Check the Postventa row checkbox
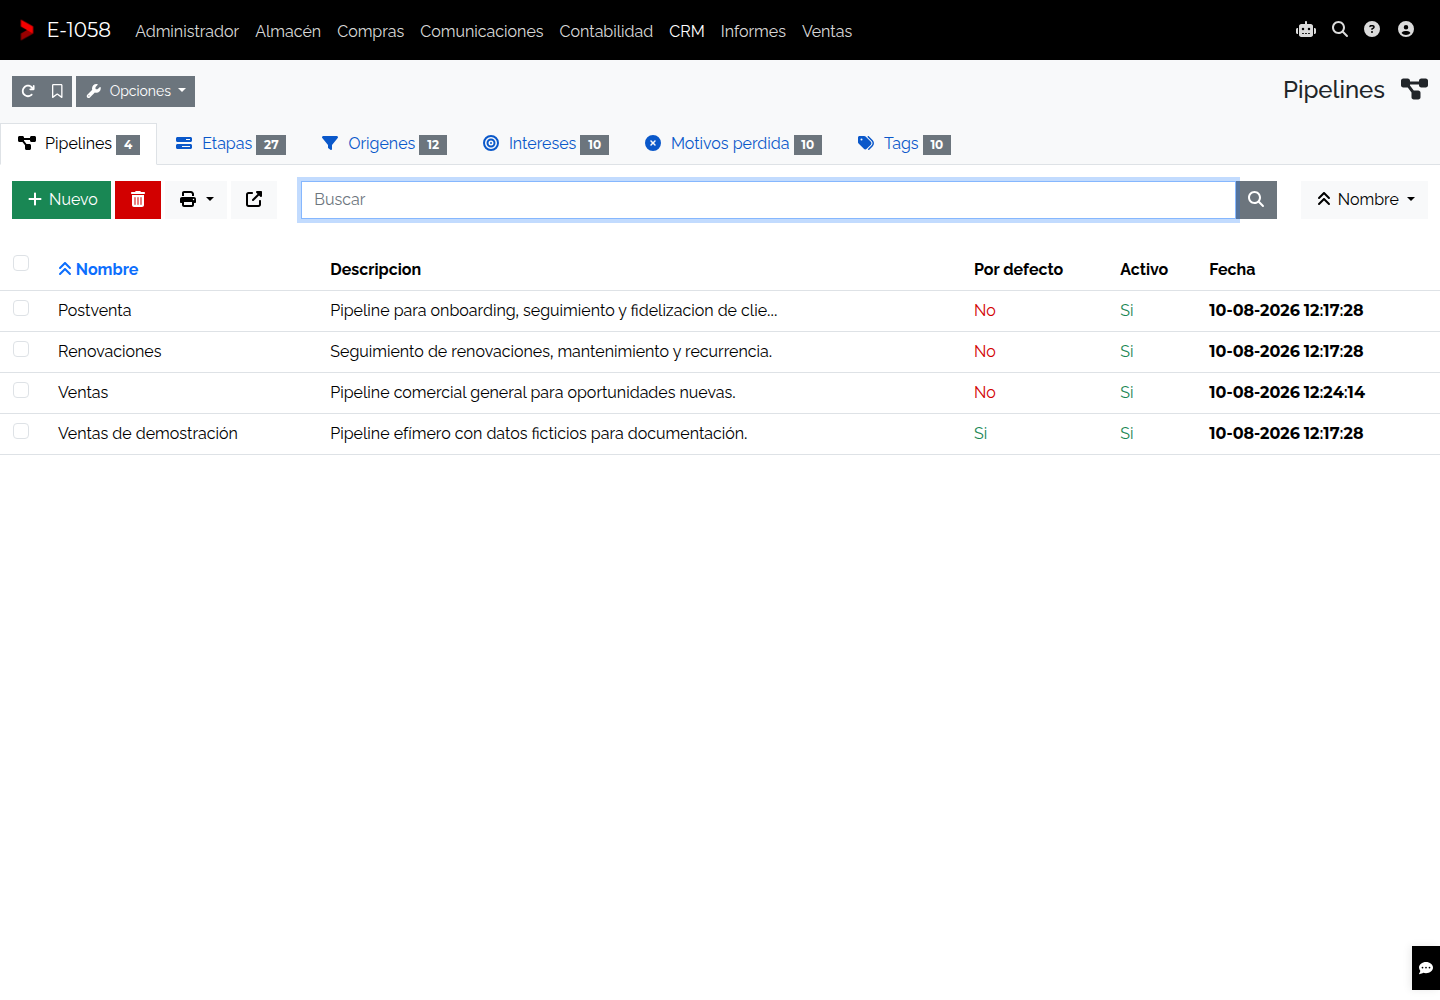This screenshot has width=1440, height=1000. [21, 308]
